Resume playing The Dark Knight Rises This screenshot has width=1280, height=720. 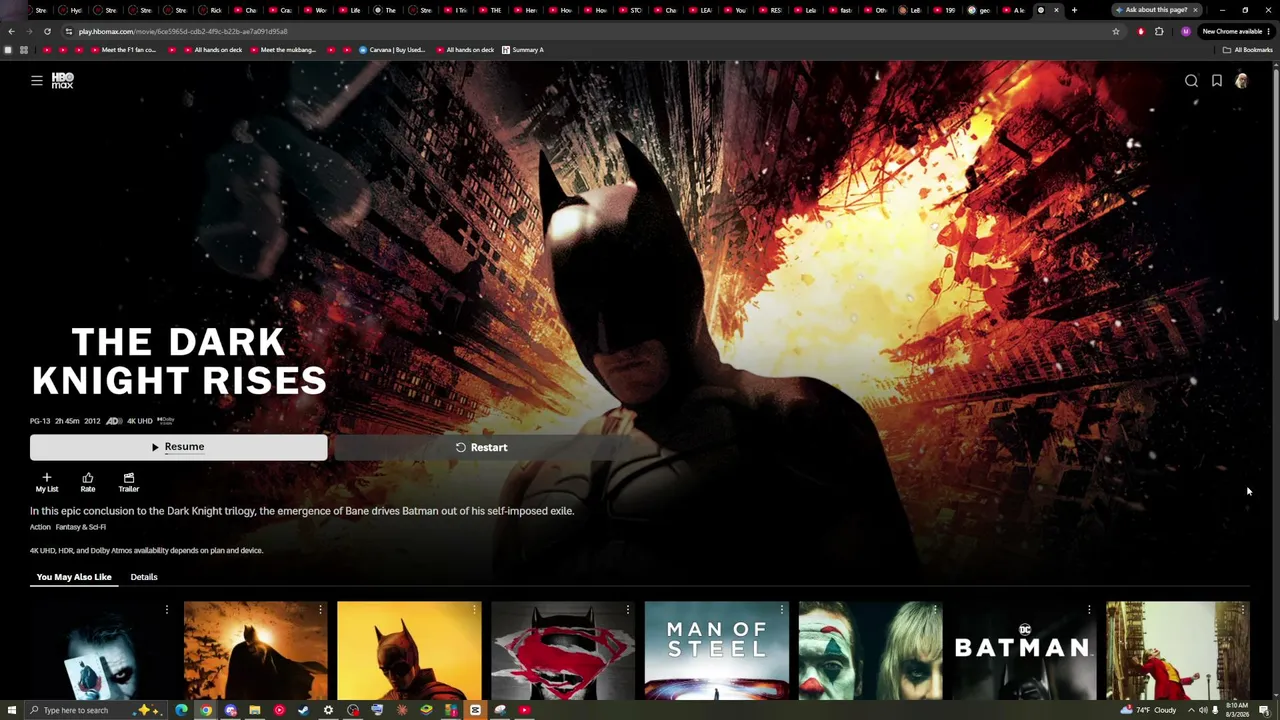178,447
